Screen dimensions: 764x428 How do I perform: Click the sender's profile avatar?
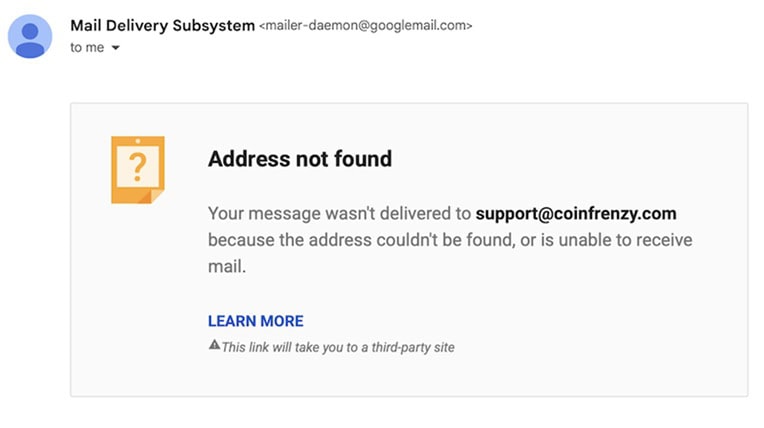(31, 36)
